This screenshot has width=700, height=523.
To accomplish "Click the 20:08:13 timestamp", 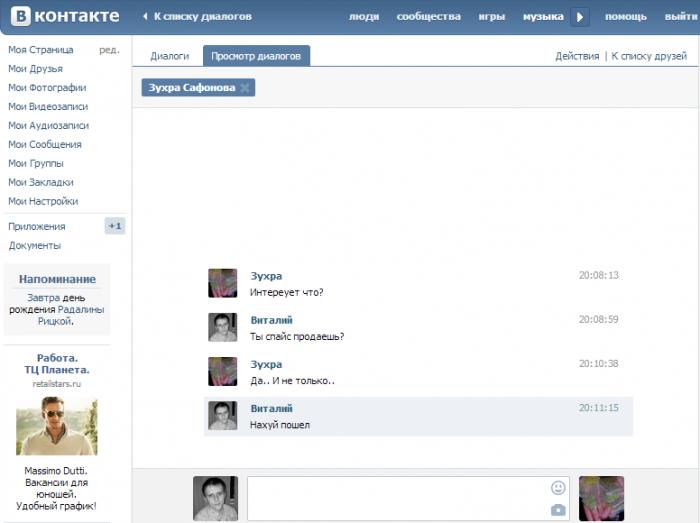I will 599,275.
